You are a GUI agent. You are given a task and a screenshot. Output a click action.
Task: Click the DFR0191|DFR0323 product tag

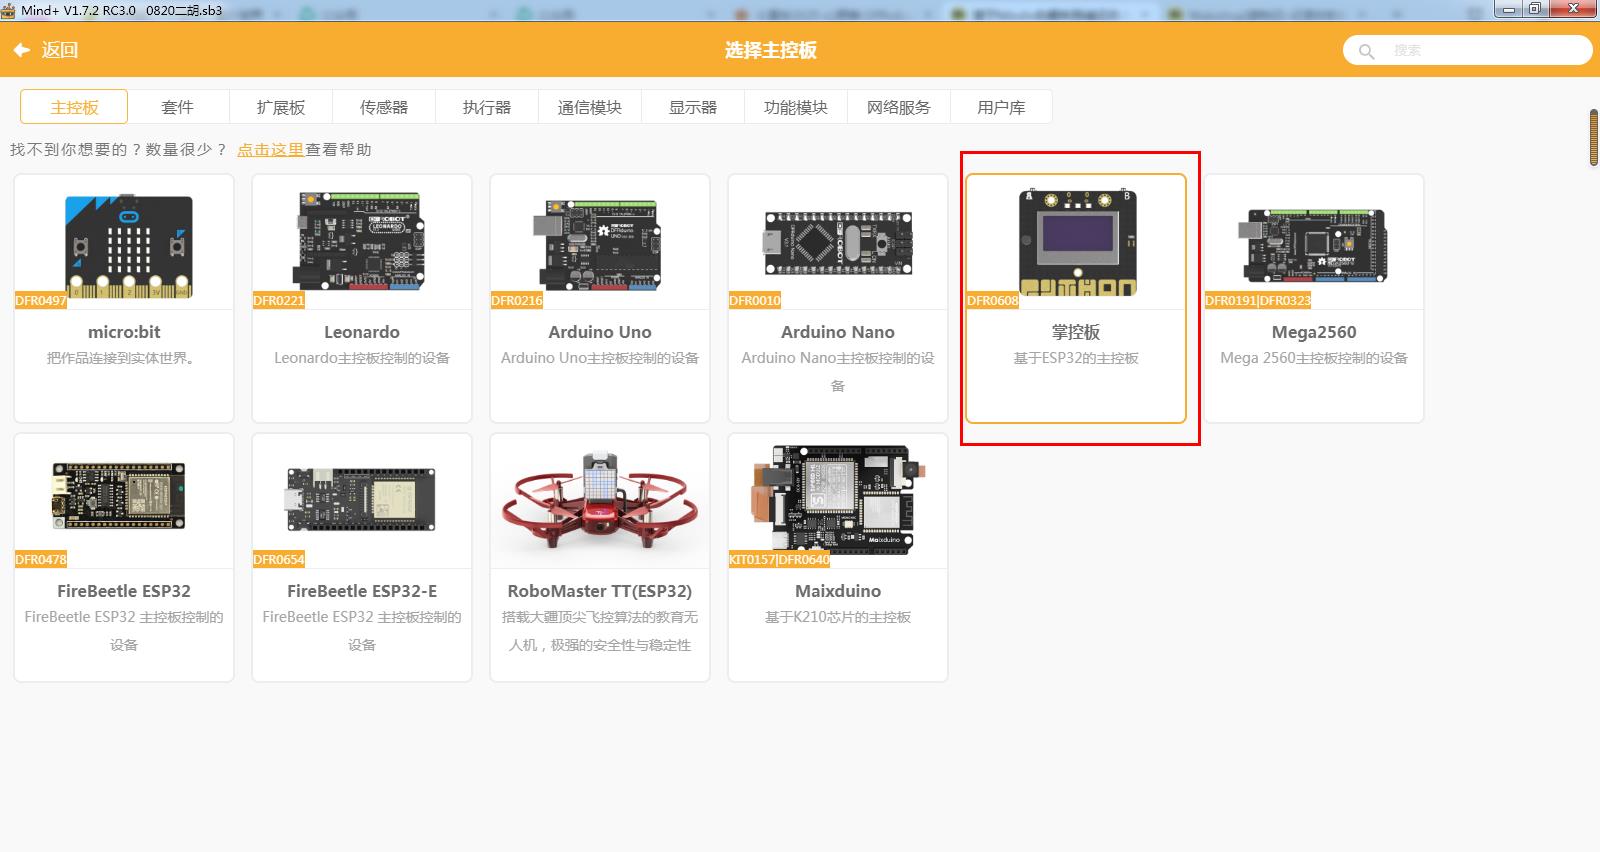[x=1258, y=300]
